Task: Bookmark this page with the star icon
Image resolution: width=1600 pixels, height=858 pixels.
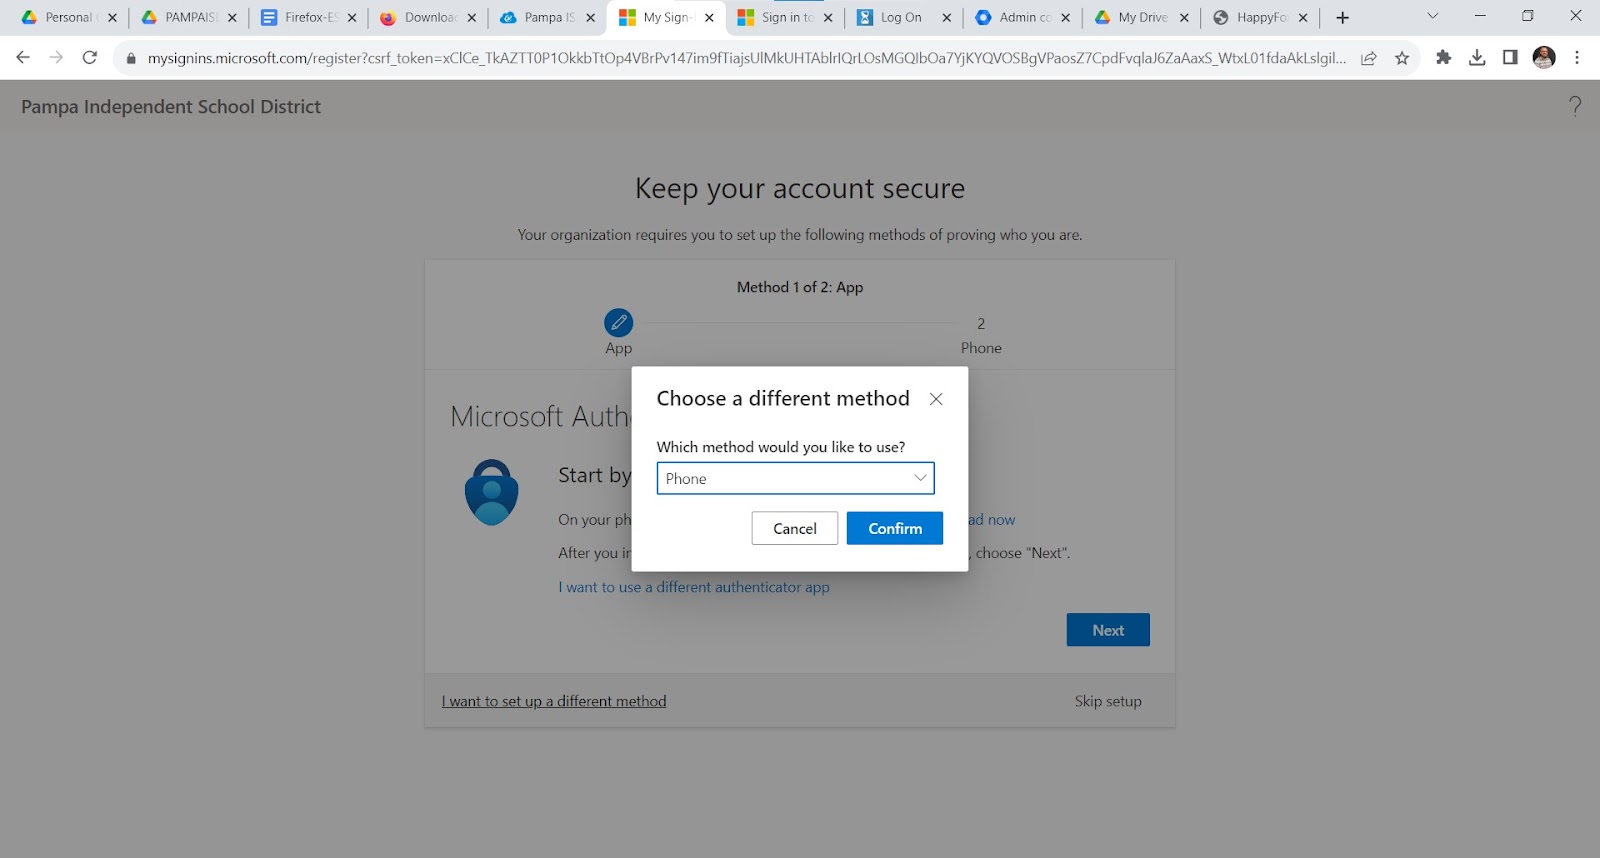Action: click(x=1402, y=58)
